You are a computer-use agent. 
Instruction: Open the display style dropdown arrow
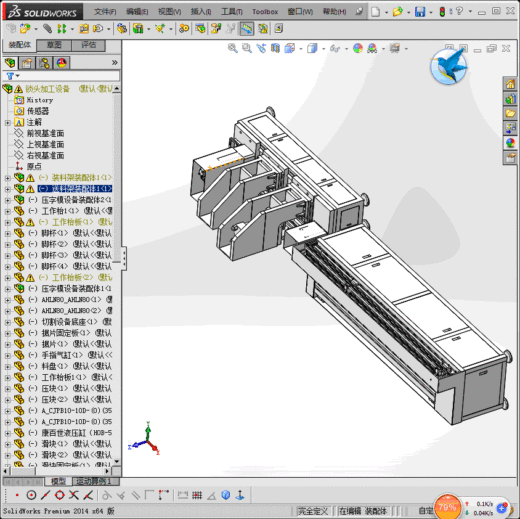tap(323, 49)
